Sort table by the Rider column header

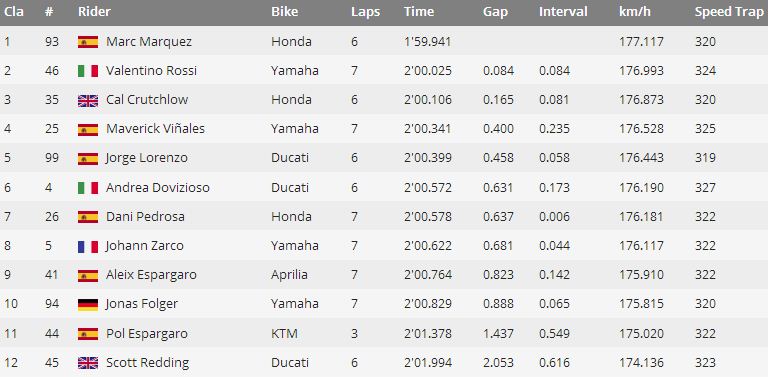[94, 12]
